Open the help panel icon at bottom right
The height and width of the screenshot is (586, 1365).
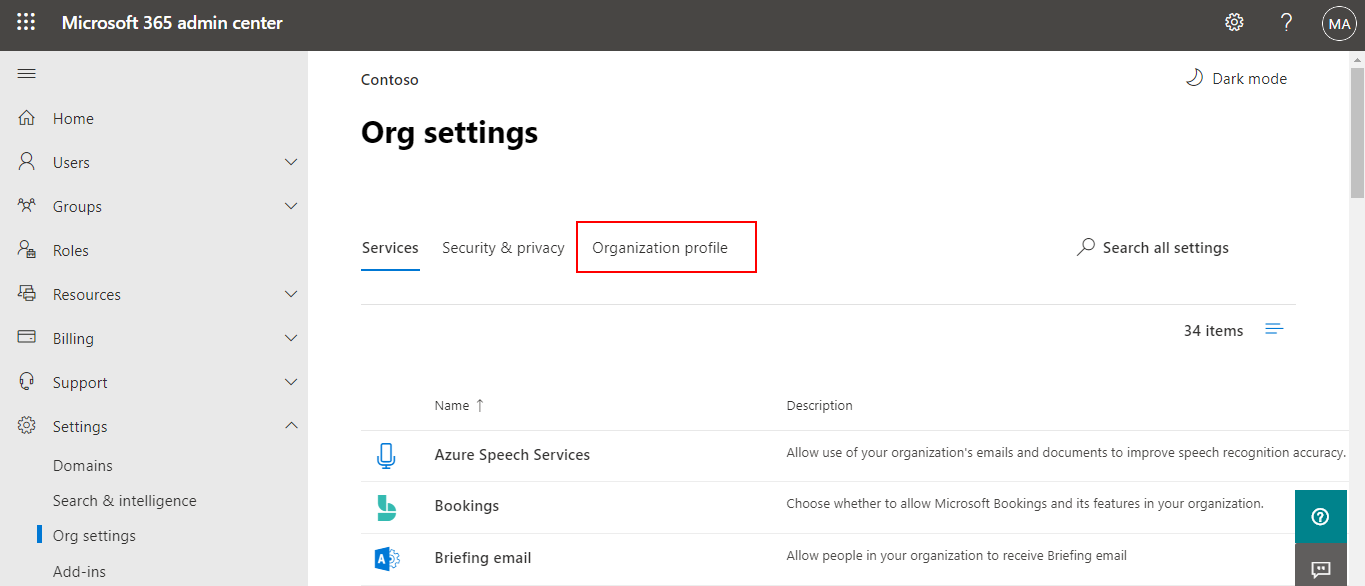pyautogui.click(x=1320, y=516)
